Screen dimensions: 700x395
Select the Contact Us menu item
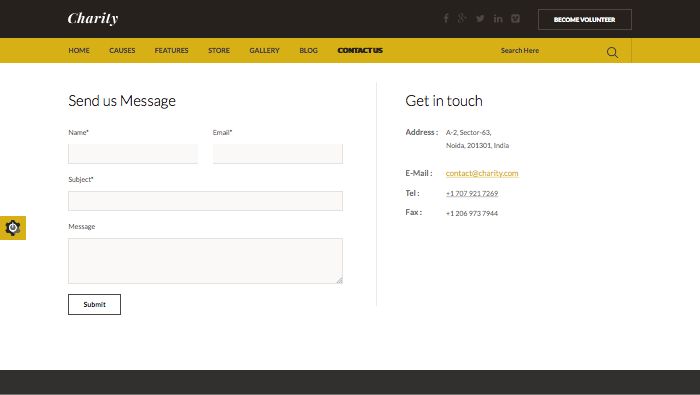coord(360,50)
